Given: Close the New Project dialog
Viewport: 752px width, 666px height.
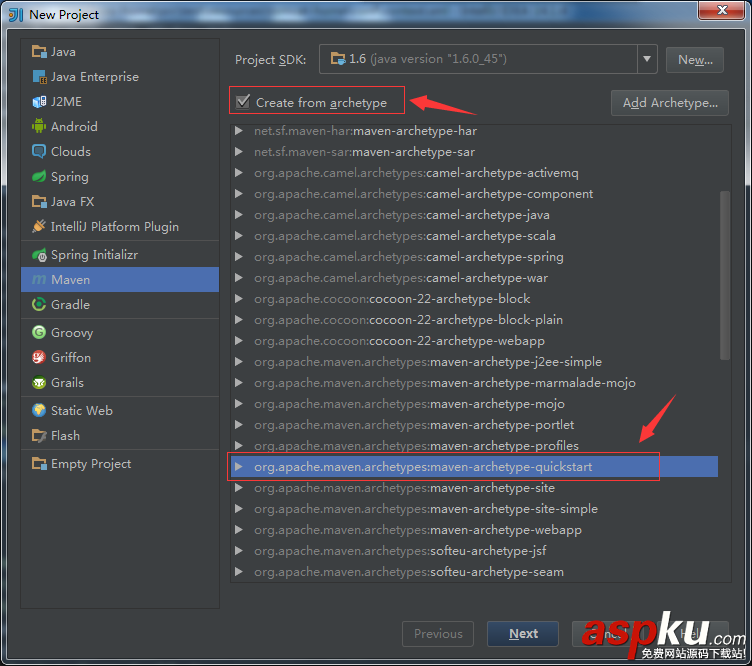Looking at the screenshot, I should [722, 10].
